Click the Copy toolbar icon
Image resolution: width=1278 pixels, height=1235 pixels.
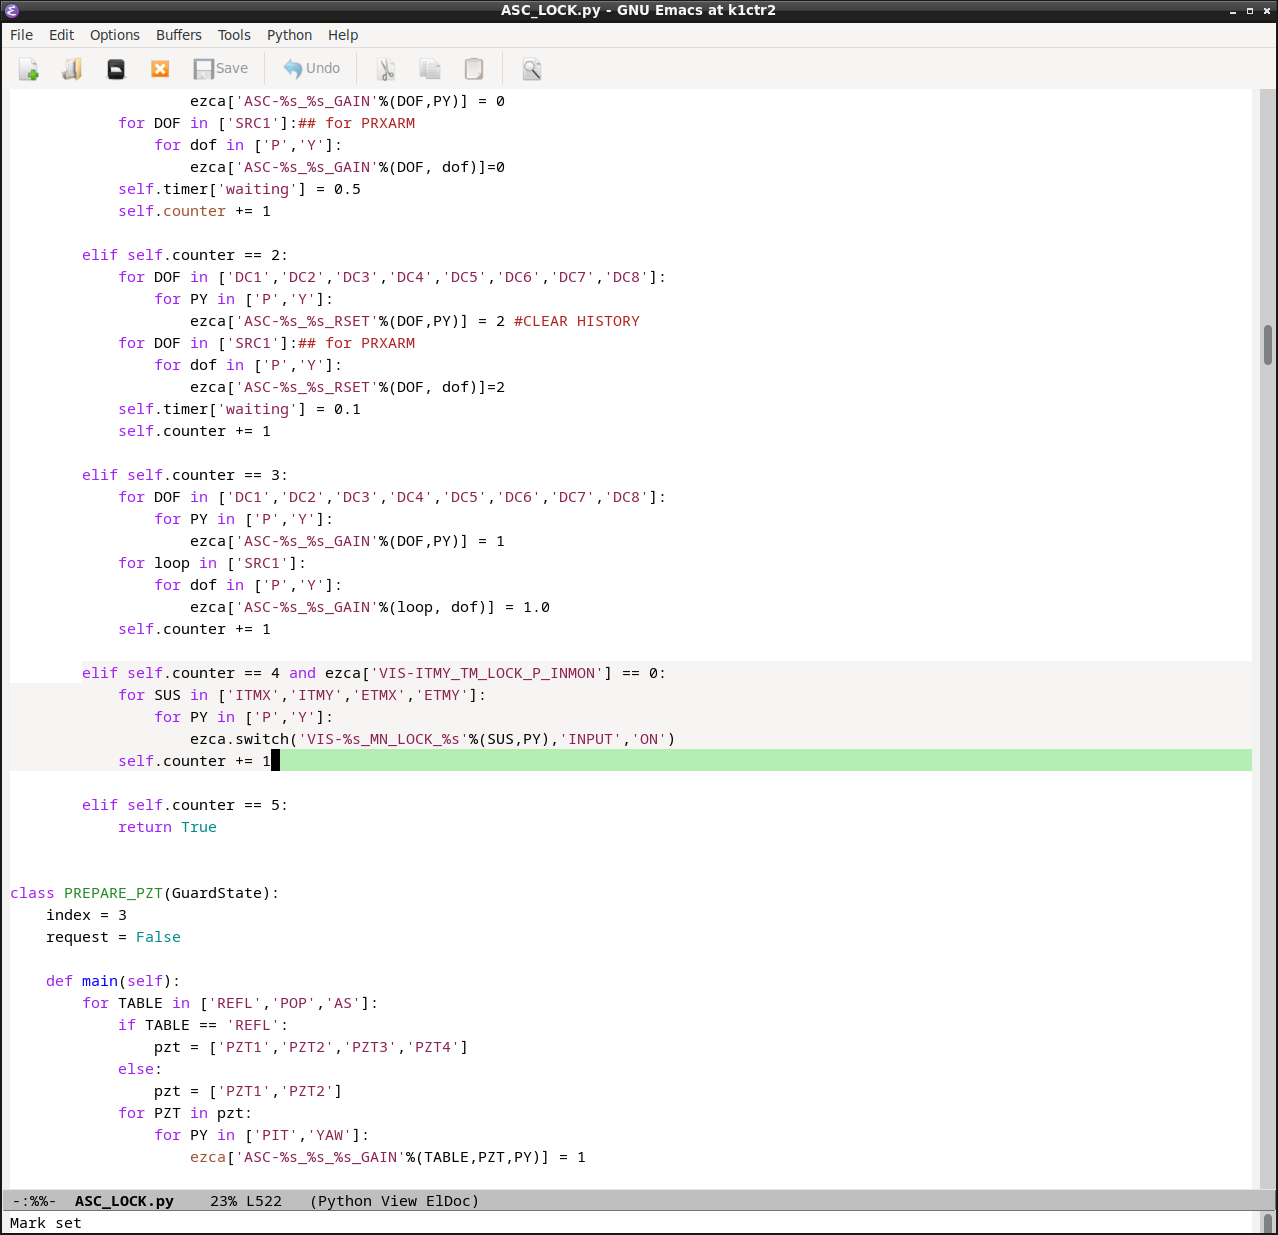[x=430, y=69]
